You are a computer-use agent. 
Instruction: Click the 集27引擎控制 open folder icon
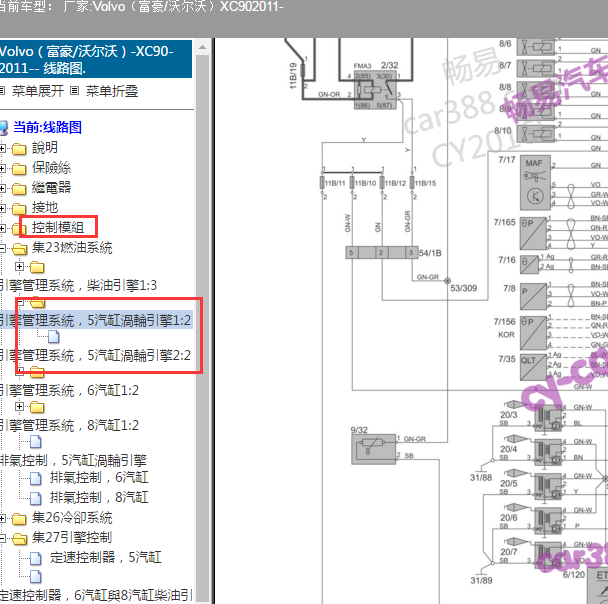[x=19, y=538]
